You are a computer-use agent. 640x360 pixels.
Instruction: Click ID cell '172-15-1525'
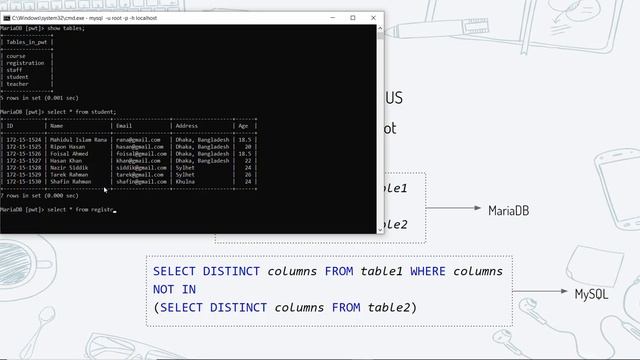click(24, 147)
